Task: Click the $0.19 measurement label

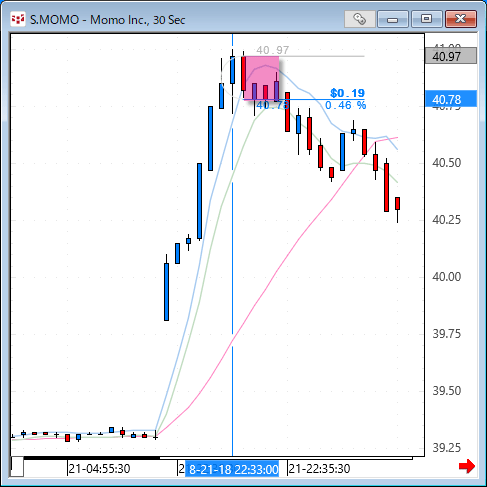Action: pyautogui.click(x=347, y=93)
